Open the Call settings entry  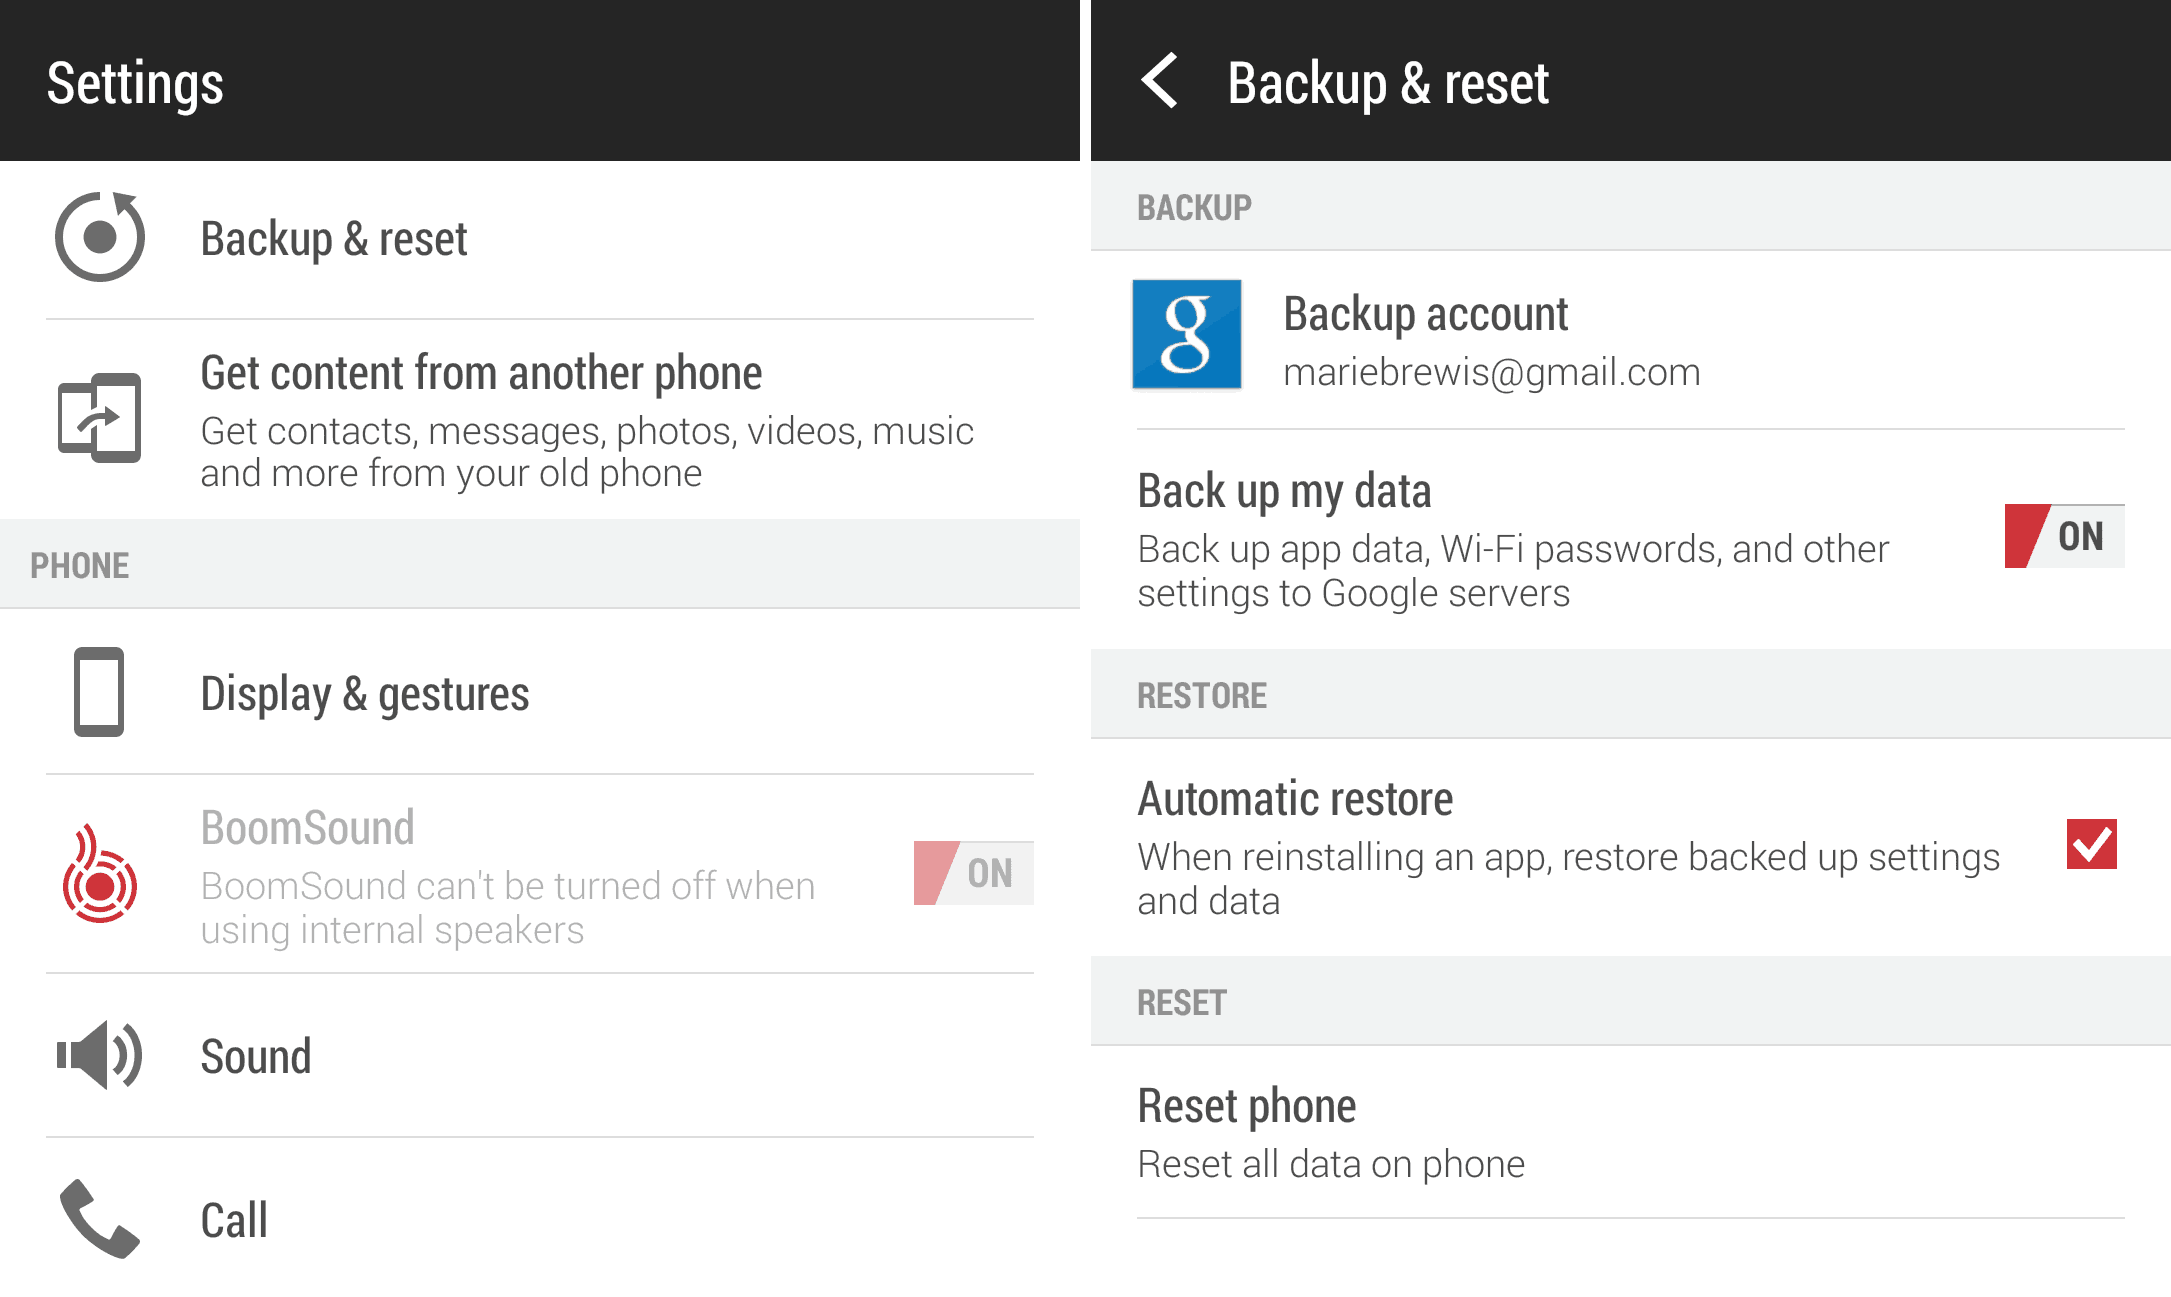234,1220
